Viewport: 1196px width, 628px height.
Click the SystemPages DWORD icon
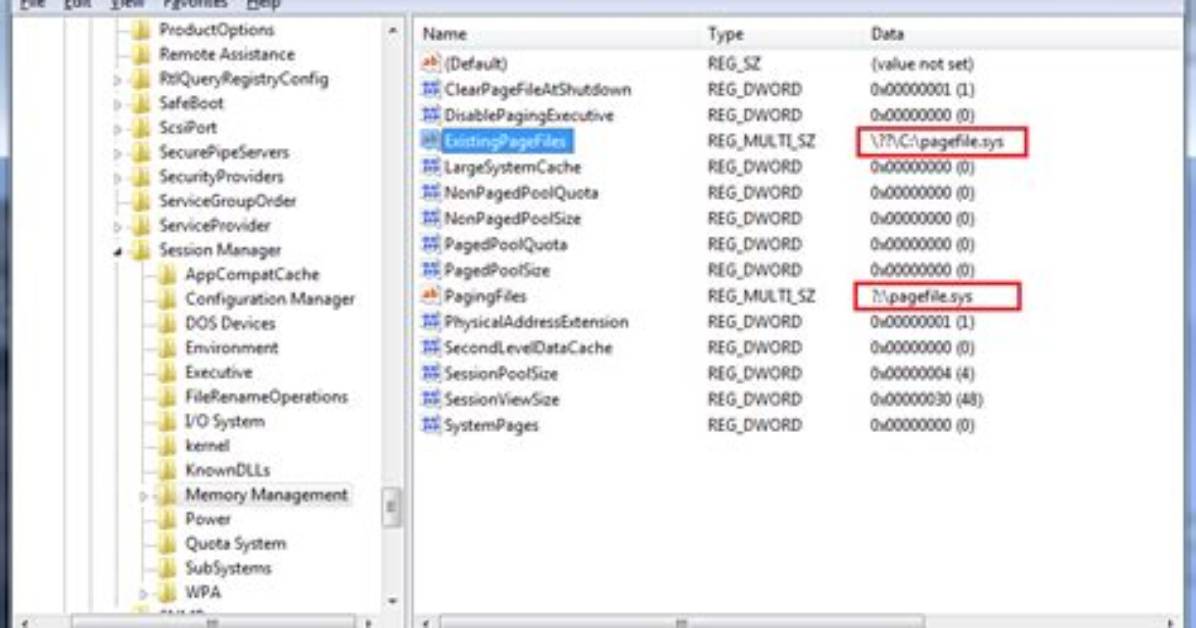431,425
